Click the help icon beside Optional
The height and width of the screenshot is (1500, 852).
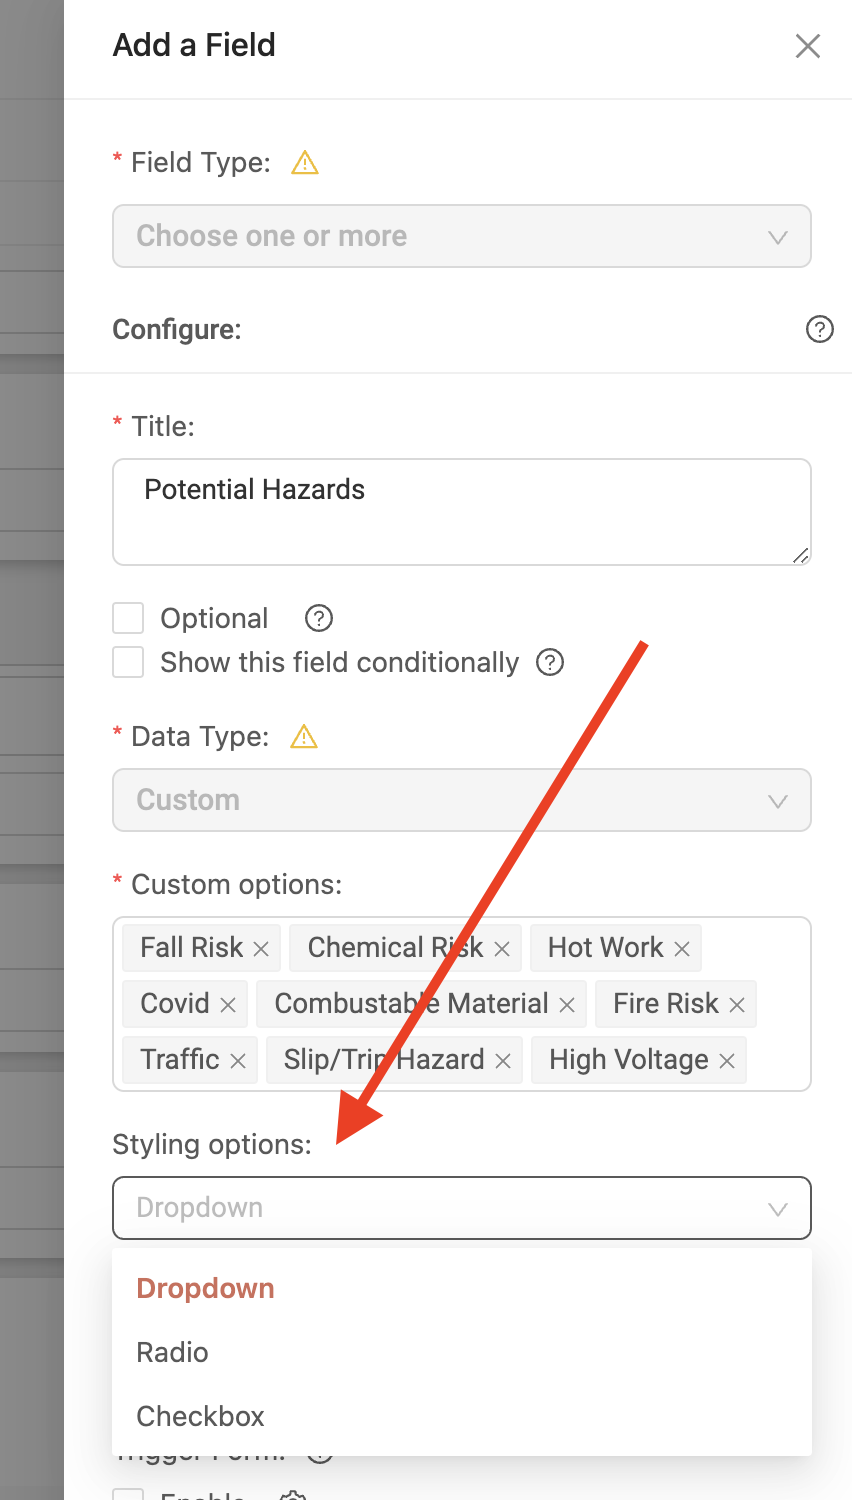(x=318, y=618)
